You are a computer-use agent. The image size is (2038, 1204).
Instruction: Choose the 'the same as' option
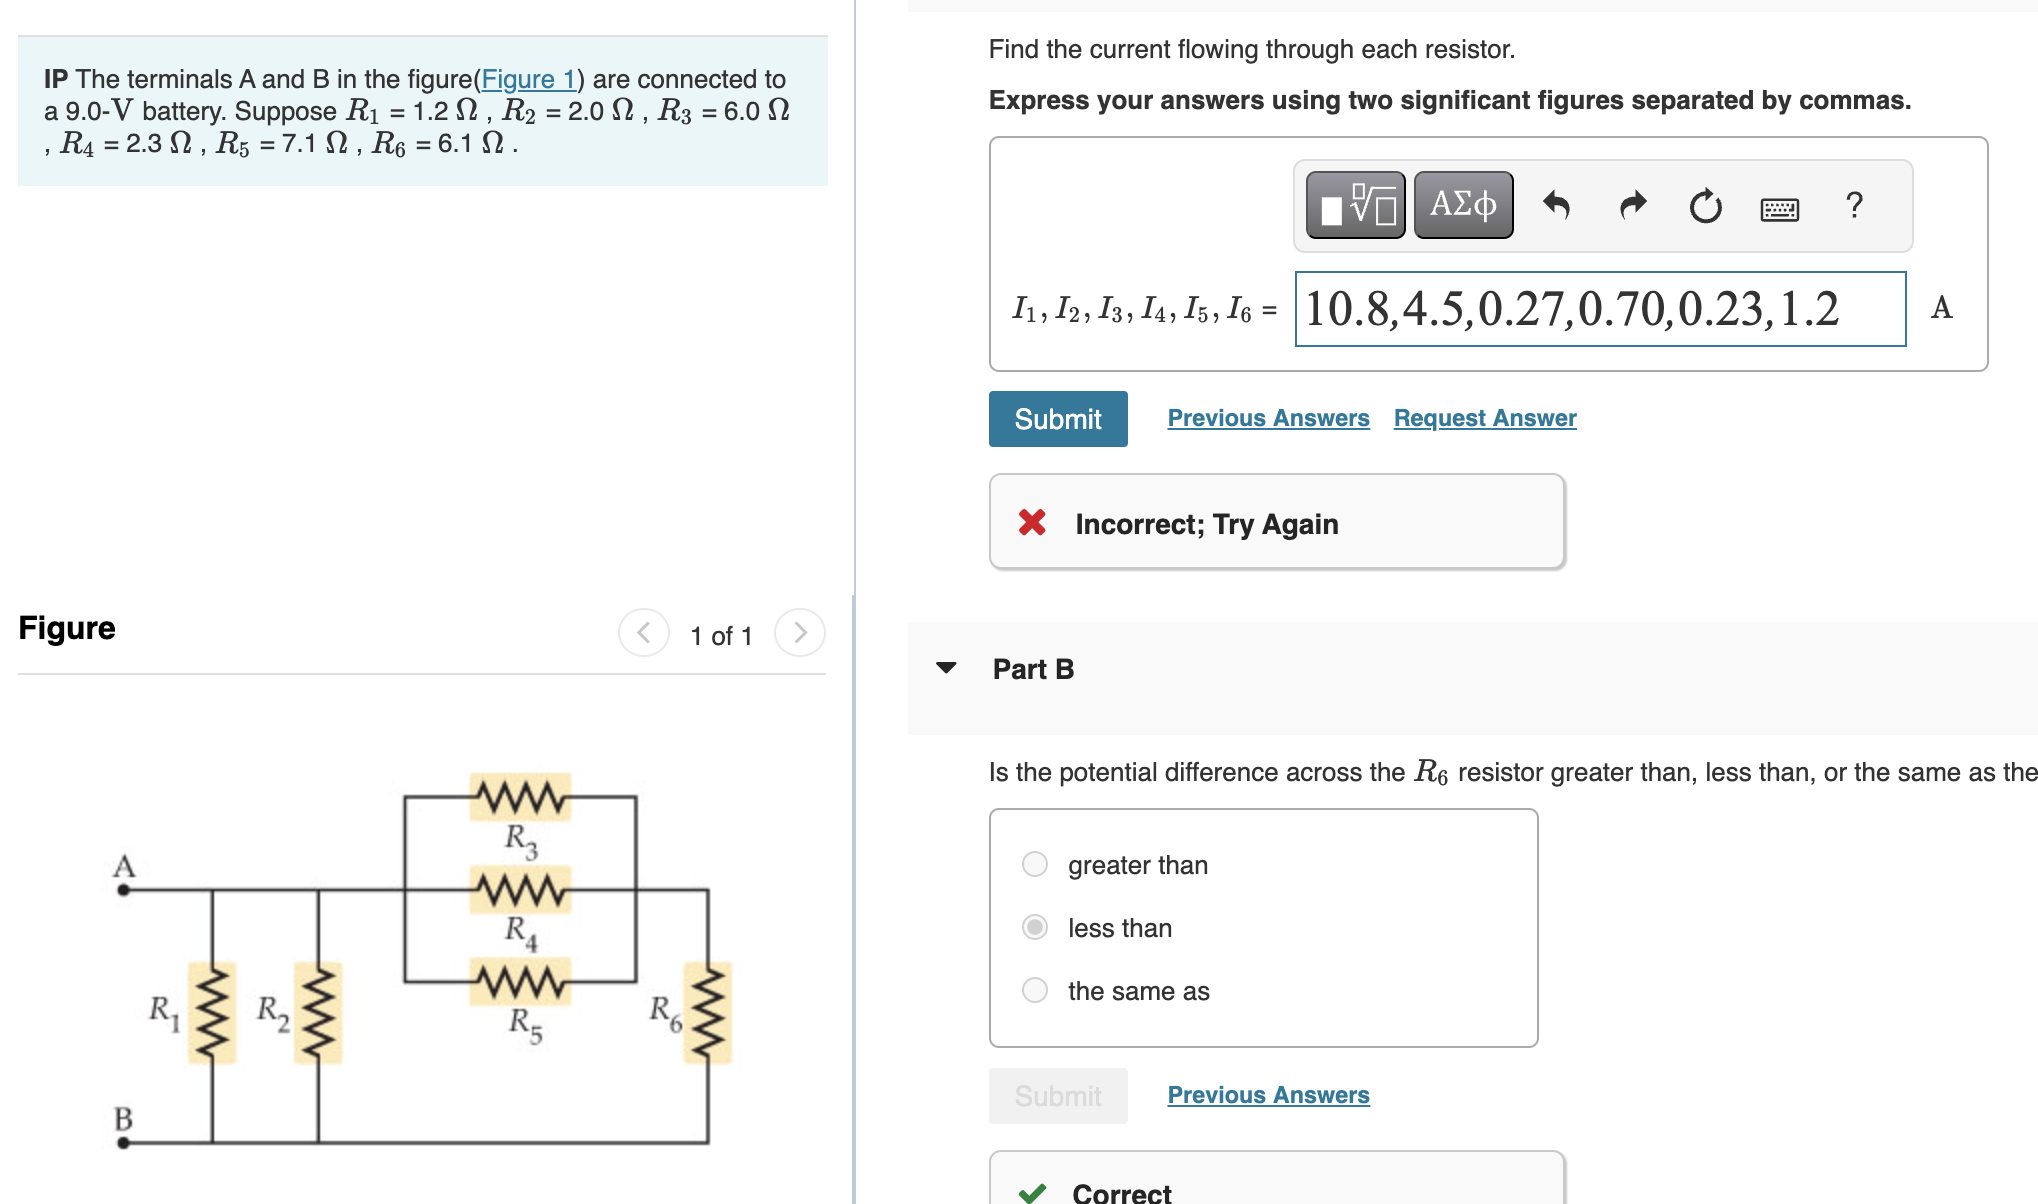(1033, 990)
